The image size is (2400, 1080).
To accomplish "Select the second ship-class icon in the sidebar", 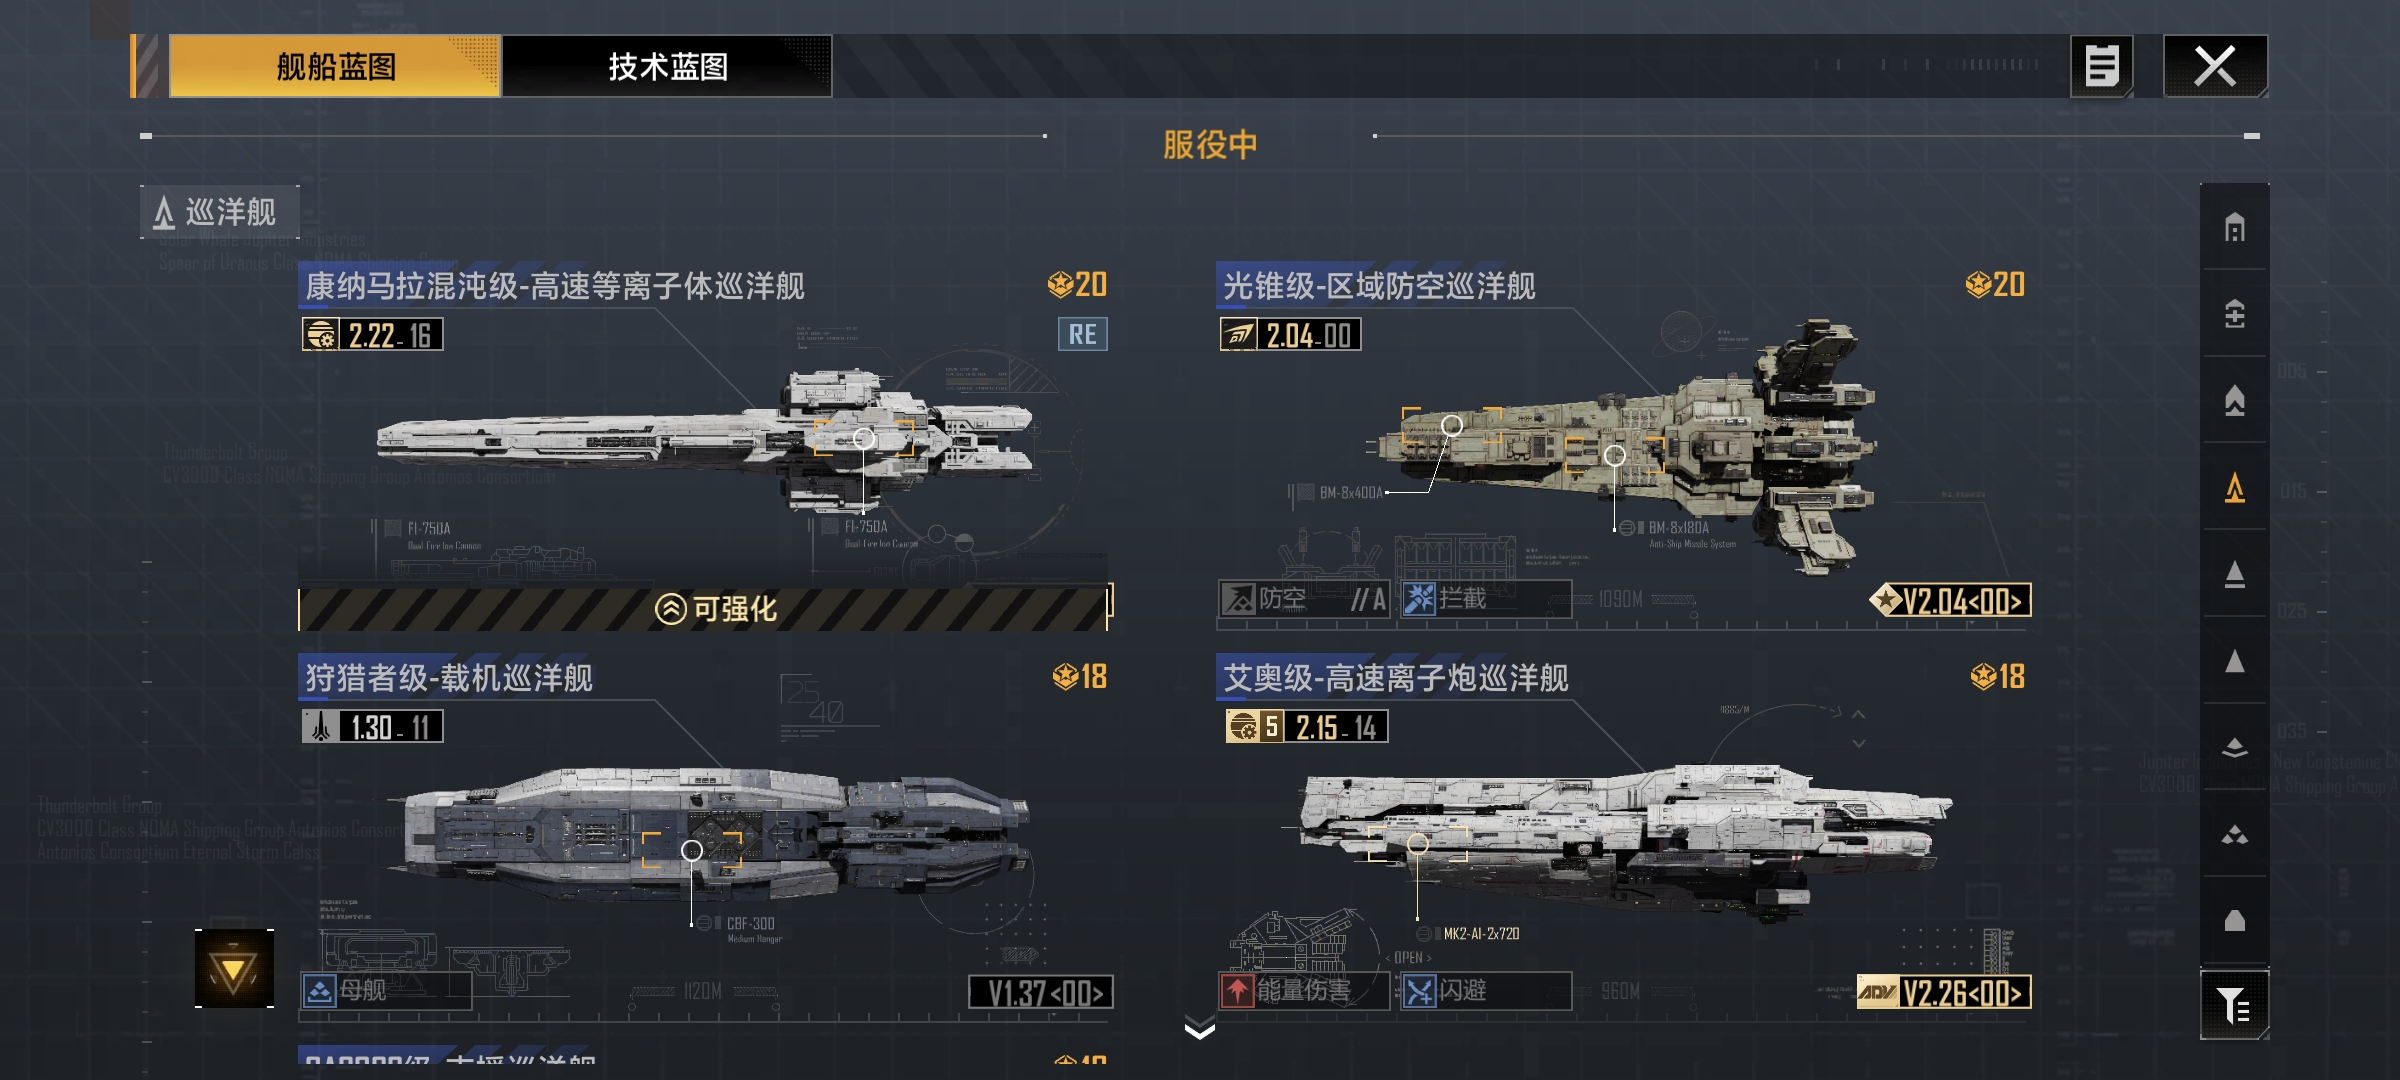I will pyautogui.click(x=2235, y=314).
